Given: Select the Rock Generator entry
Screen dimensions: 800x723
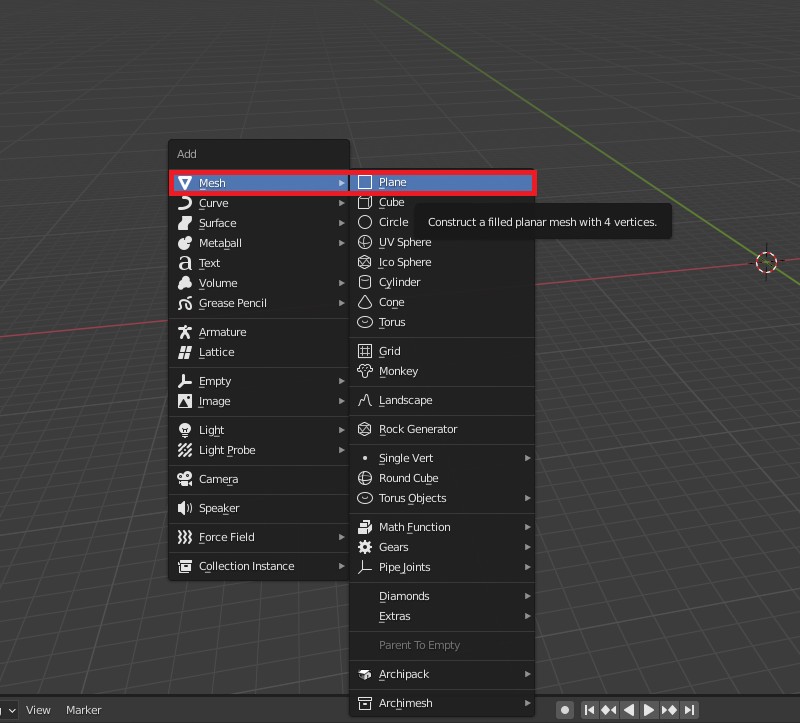Looking at the screenshot, I should tap(417, 429).
